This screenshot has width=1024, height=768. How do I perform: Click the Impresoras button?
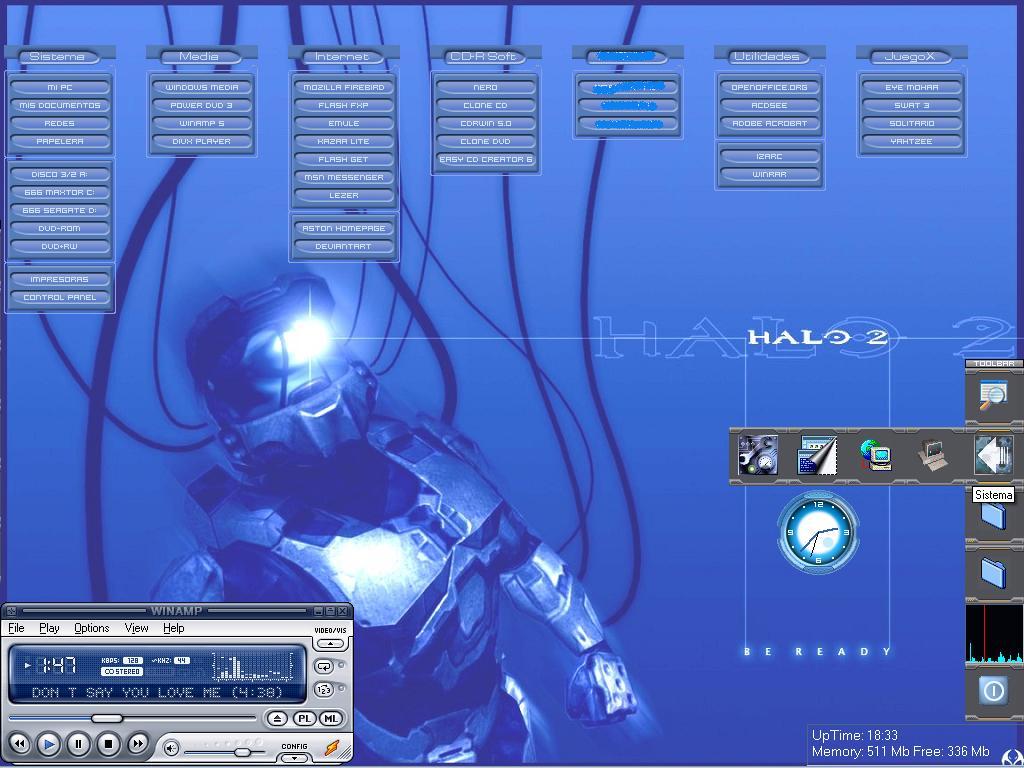[59, 280]
